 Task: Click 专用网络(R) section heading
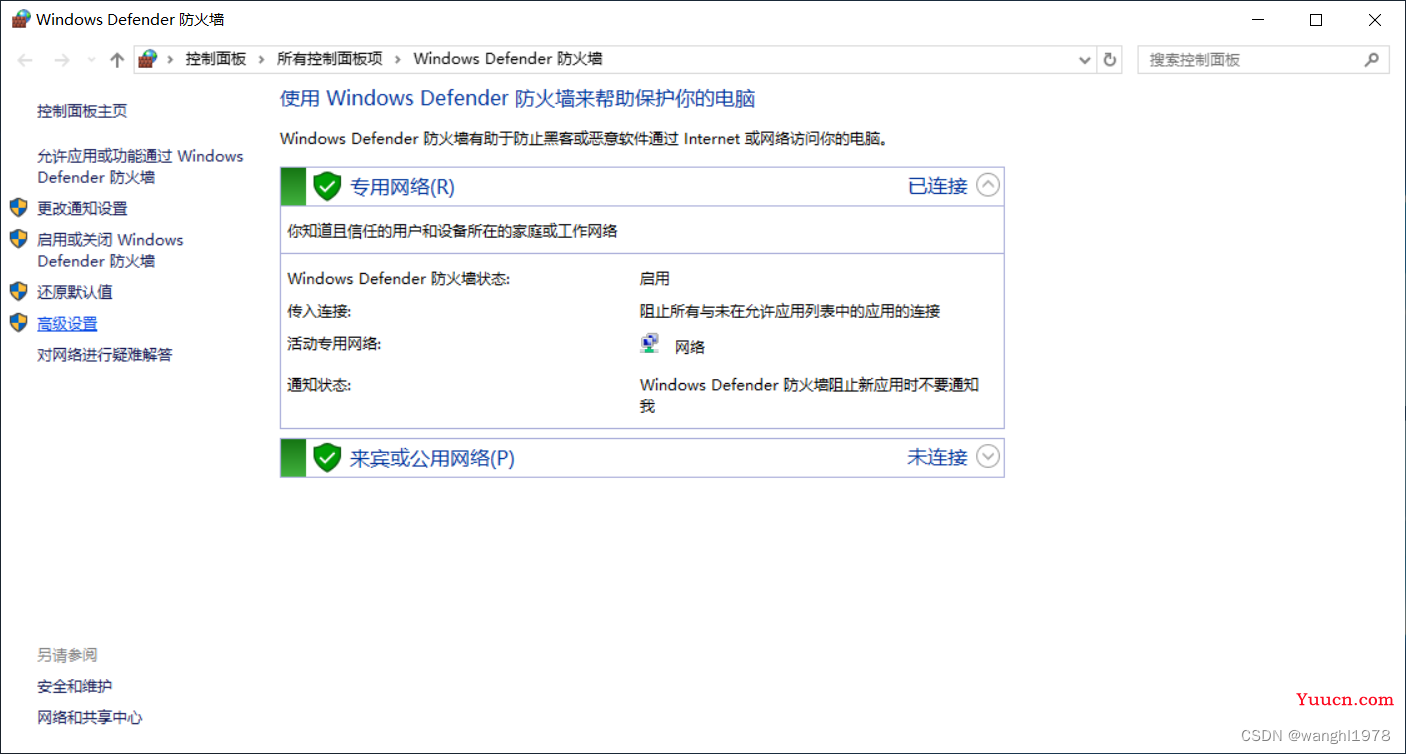tap(402, 187)
